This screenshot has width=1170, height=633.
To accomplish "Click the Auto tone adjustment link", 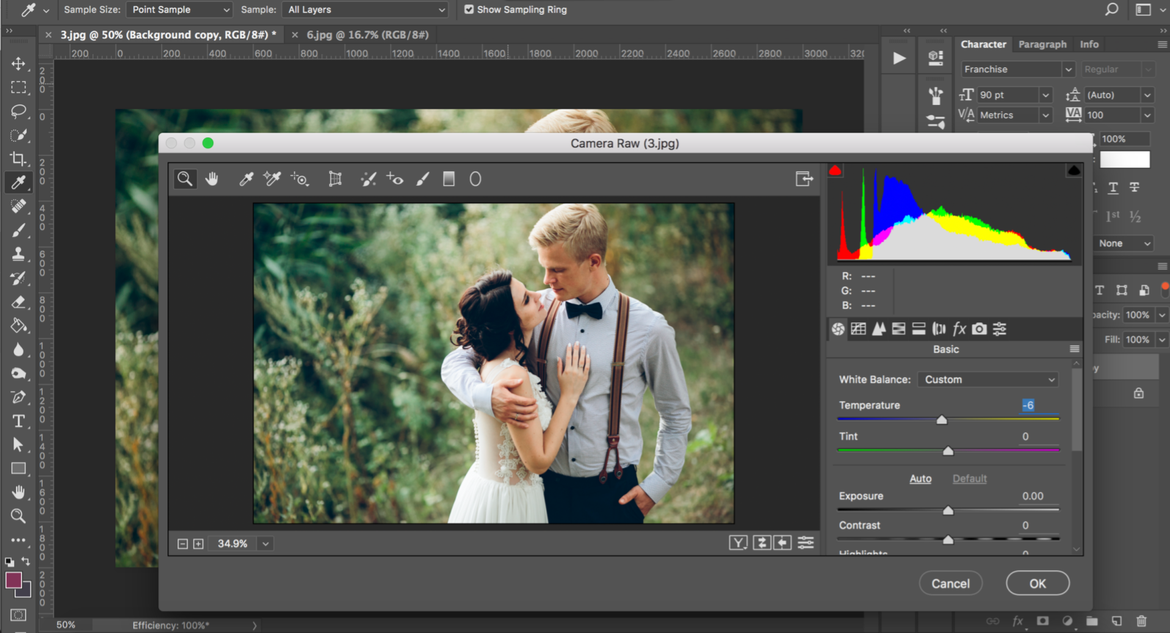I will (x=920, y=479).
